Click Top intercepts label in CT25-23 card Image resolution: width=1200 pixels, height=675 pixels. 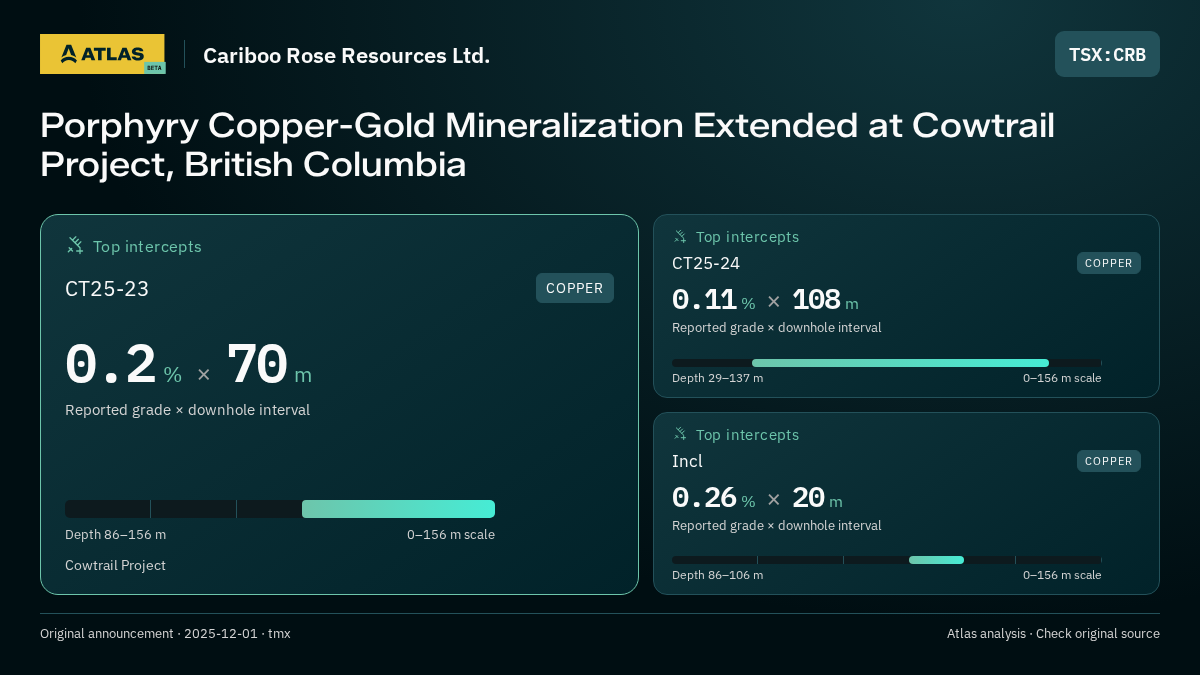click(147, 246)
